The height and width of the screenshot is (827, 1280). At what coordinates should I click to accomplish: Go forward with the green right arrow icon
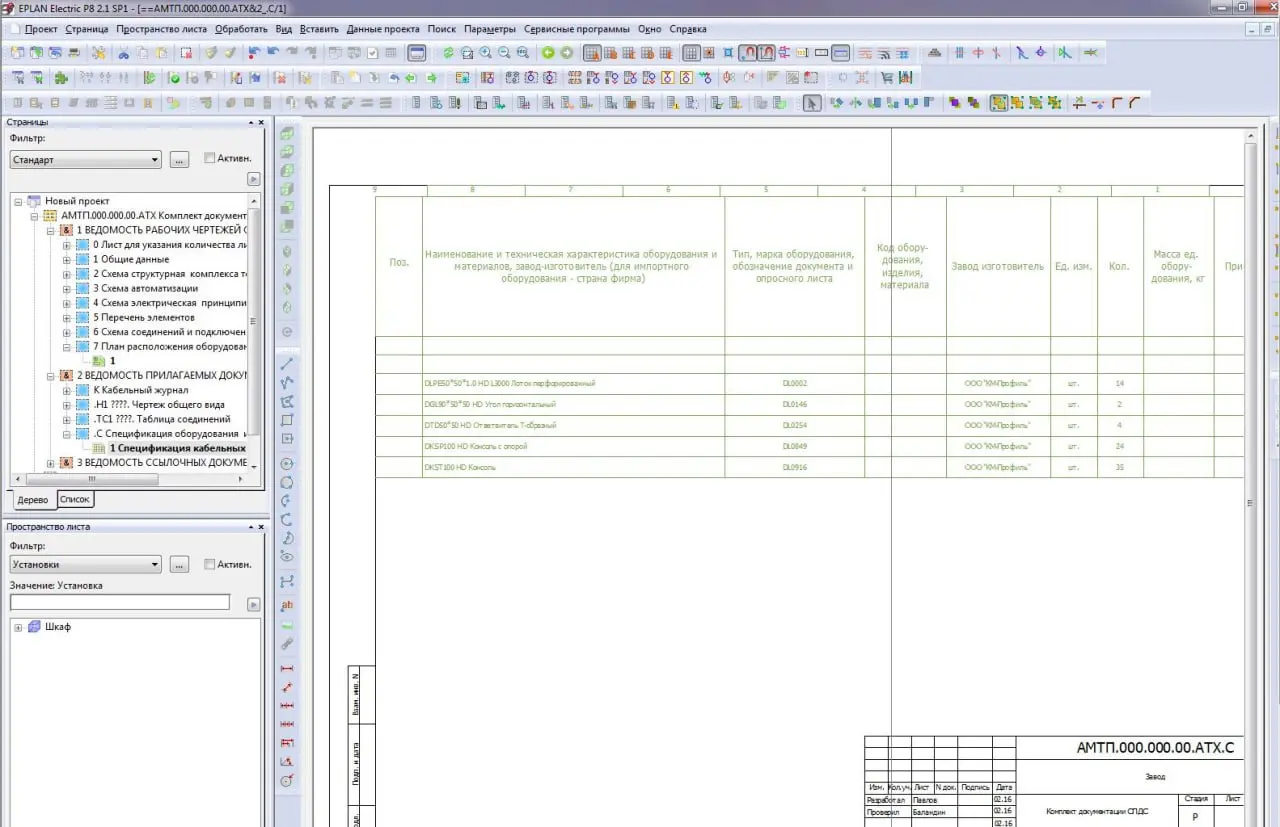point(566,53)
